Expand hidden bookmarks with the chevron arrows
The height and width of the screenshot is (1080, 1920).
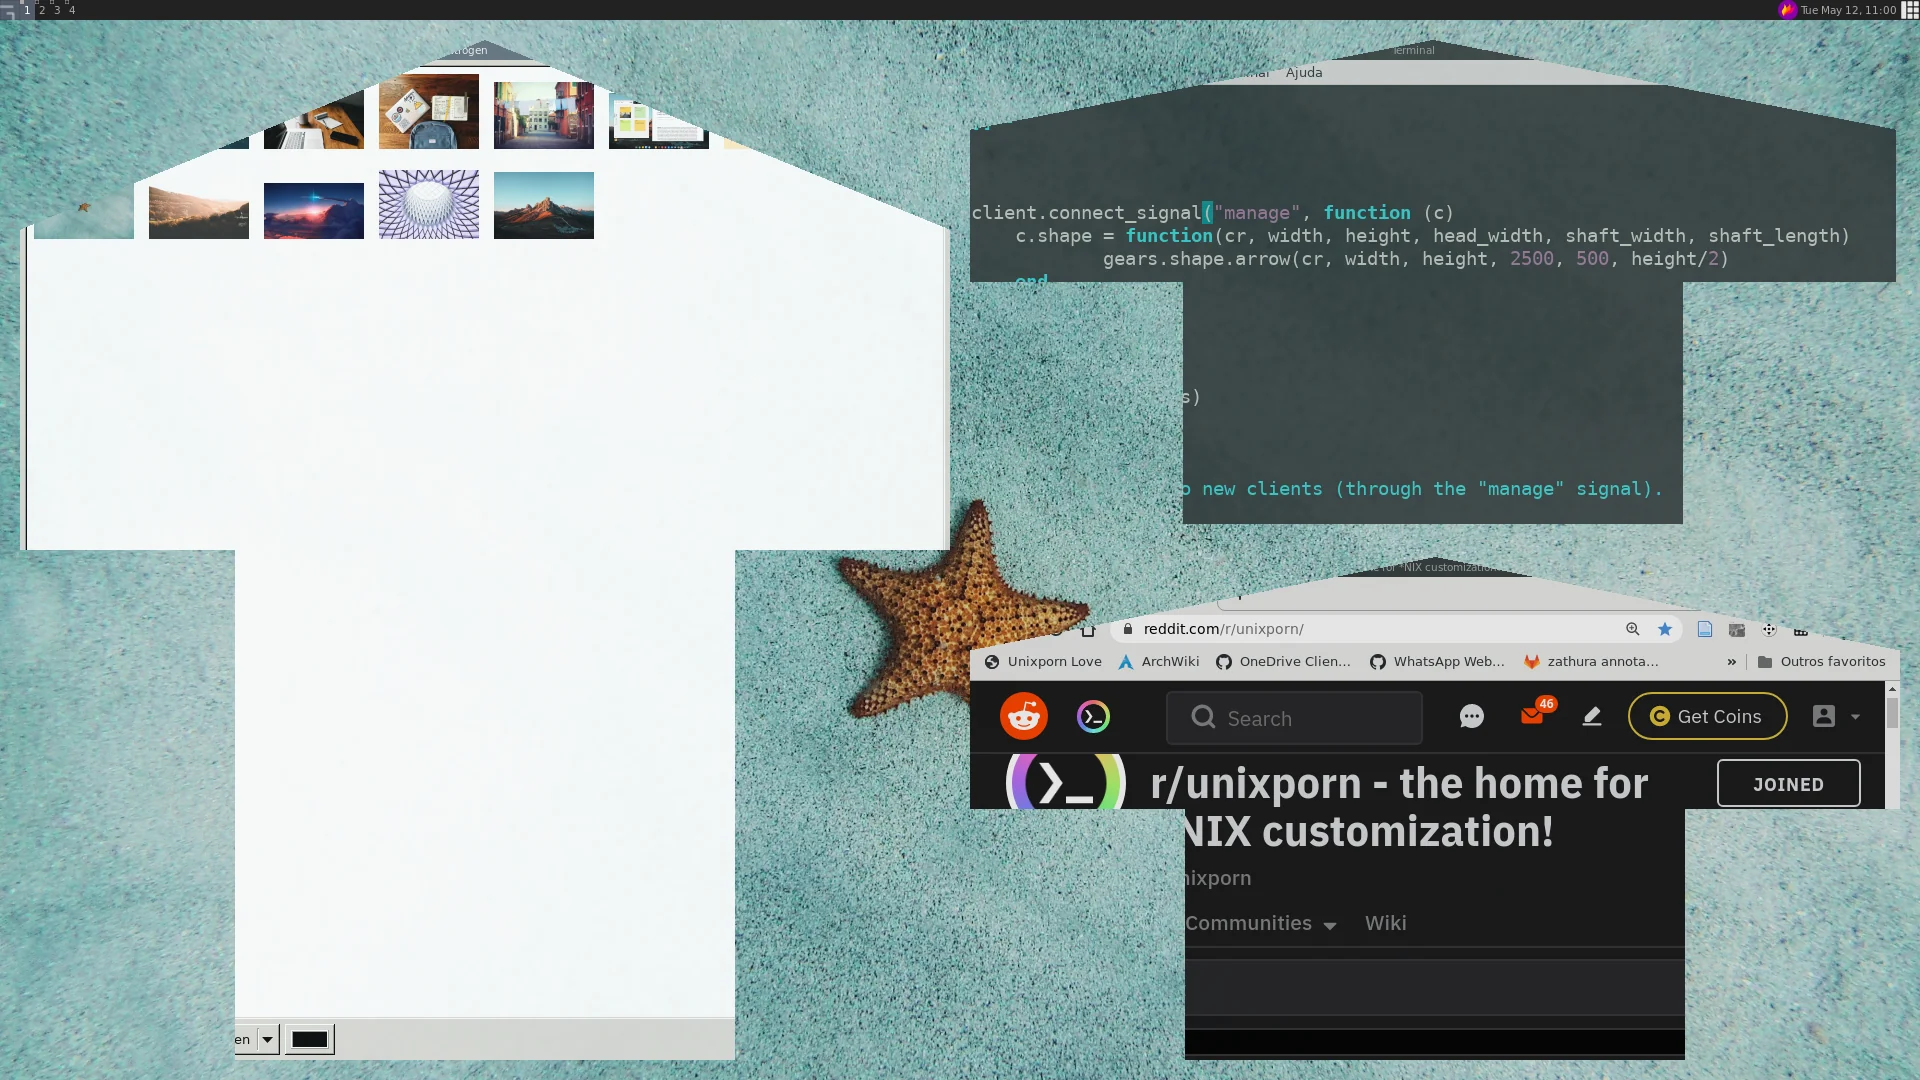click(1731, 661)
